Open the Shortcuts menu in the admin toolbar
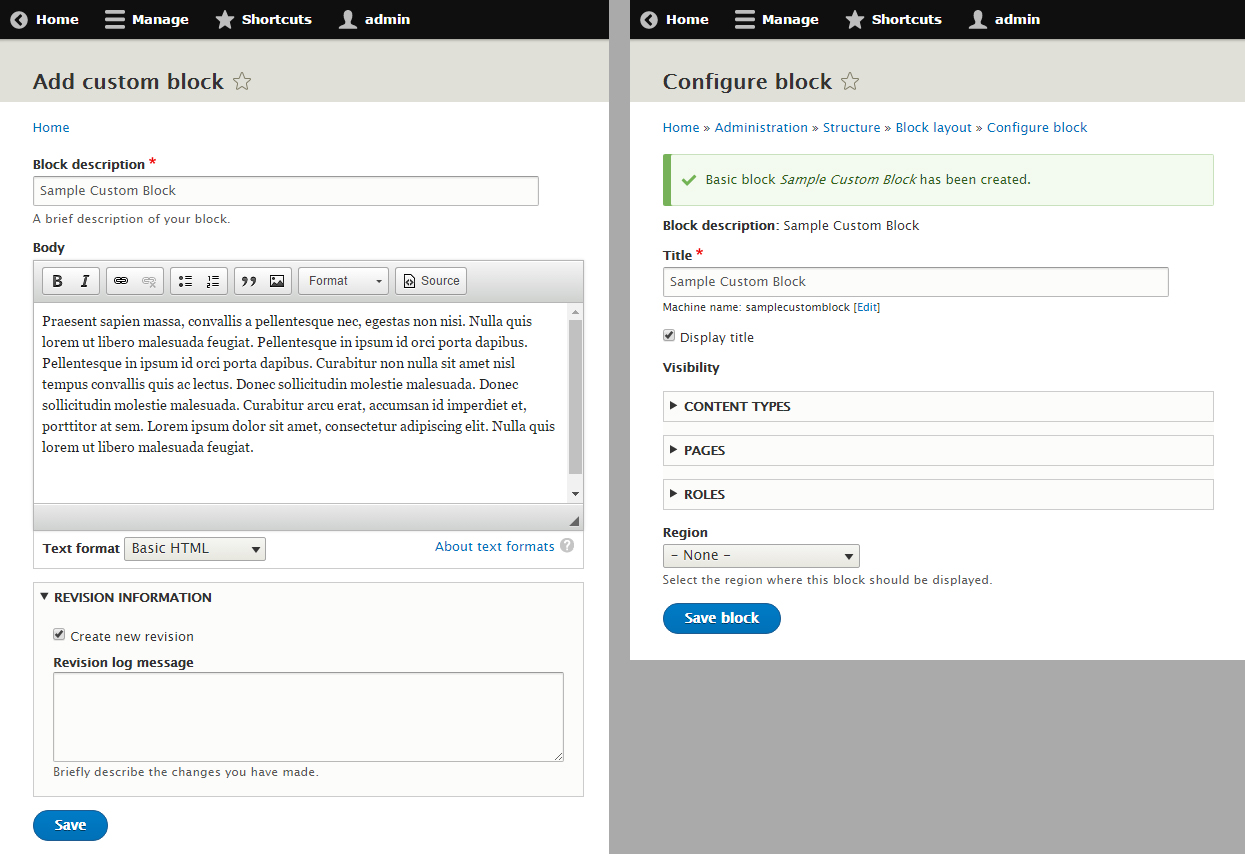 [263, 19]
